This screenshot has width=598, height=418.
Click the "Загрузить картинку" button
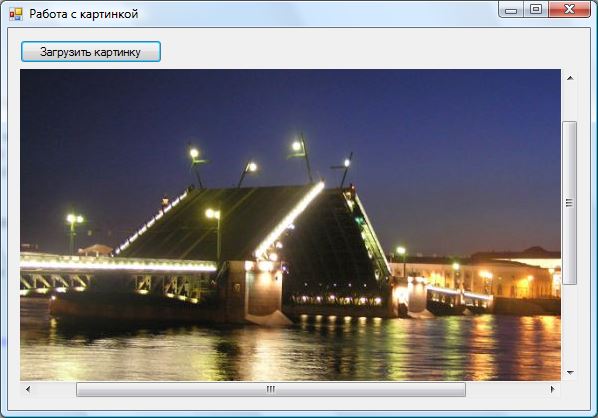(91, 51)
